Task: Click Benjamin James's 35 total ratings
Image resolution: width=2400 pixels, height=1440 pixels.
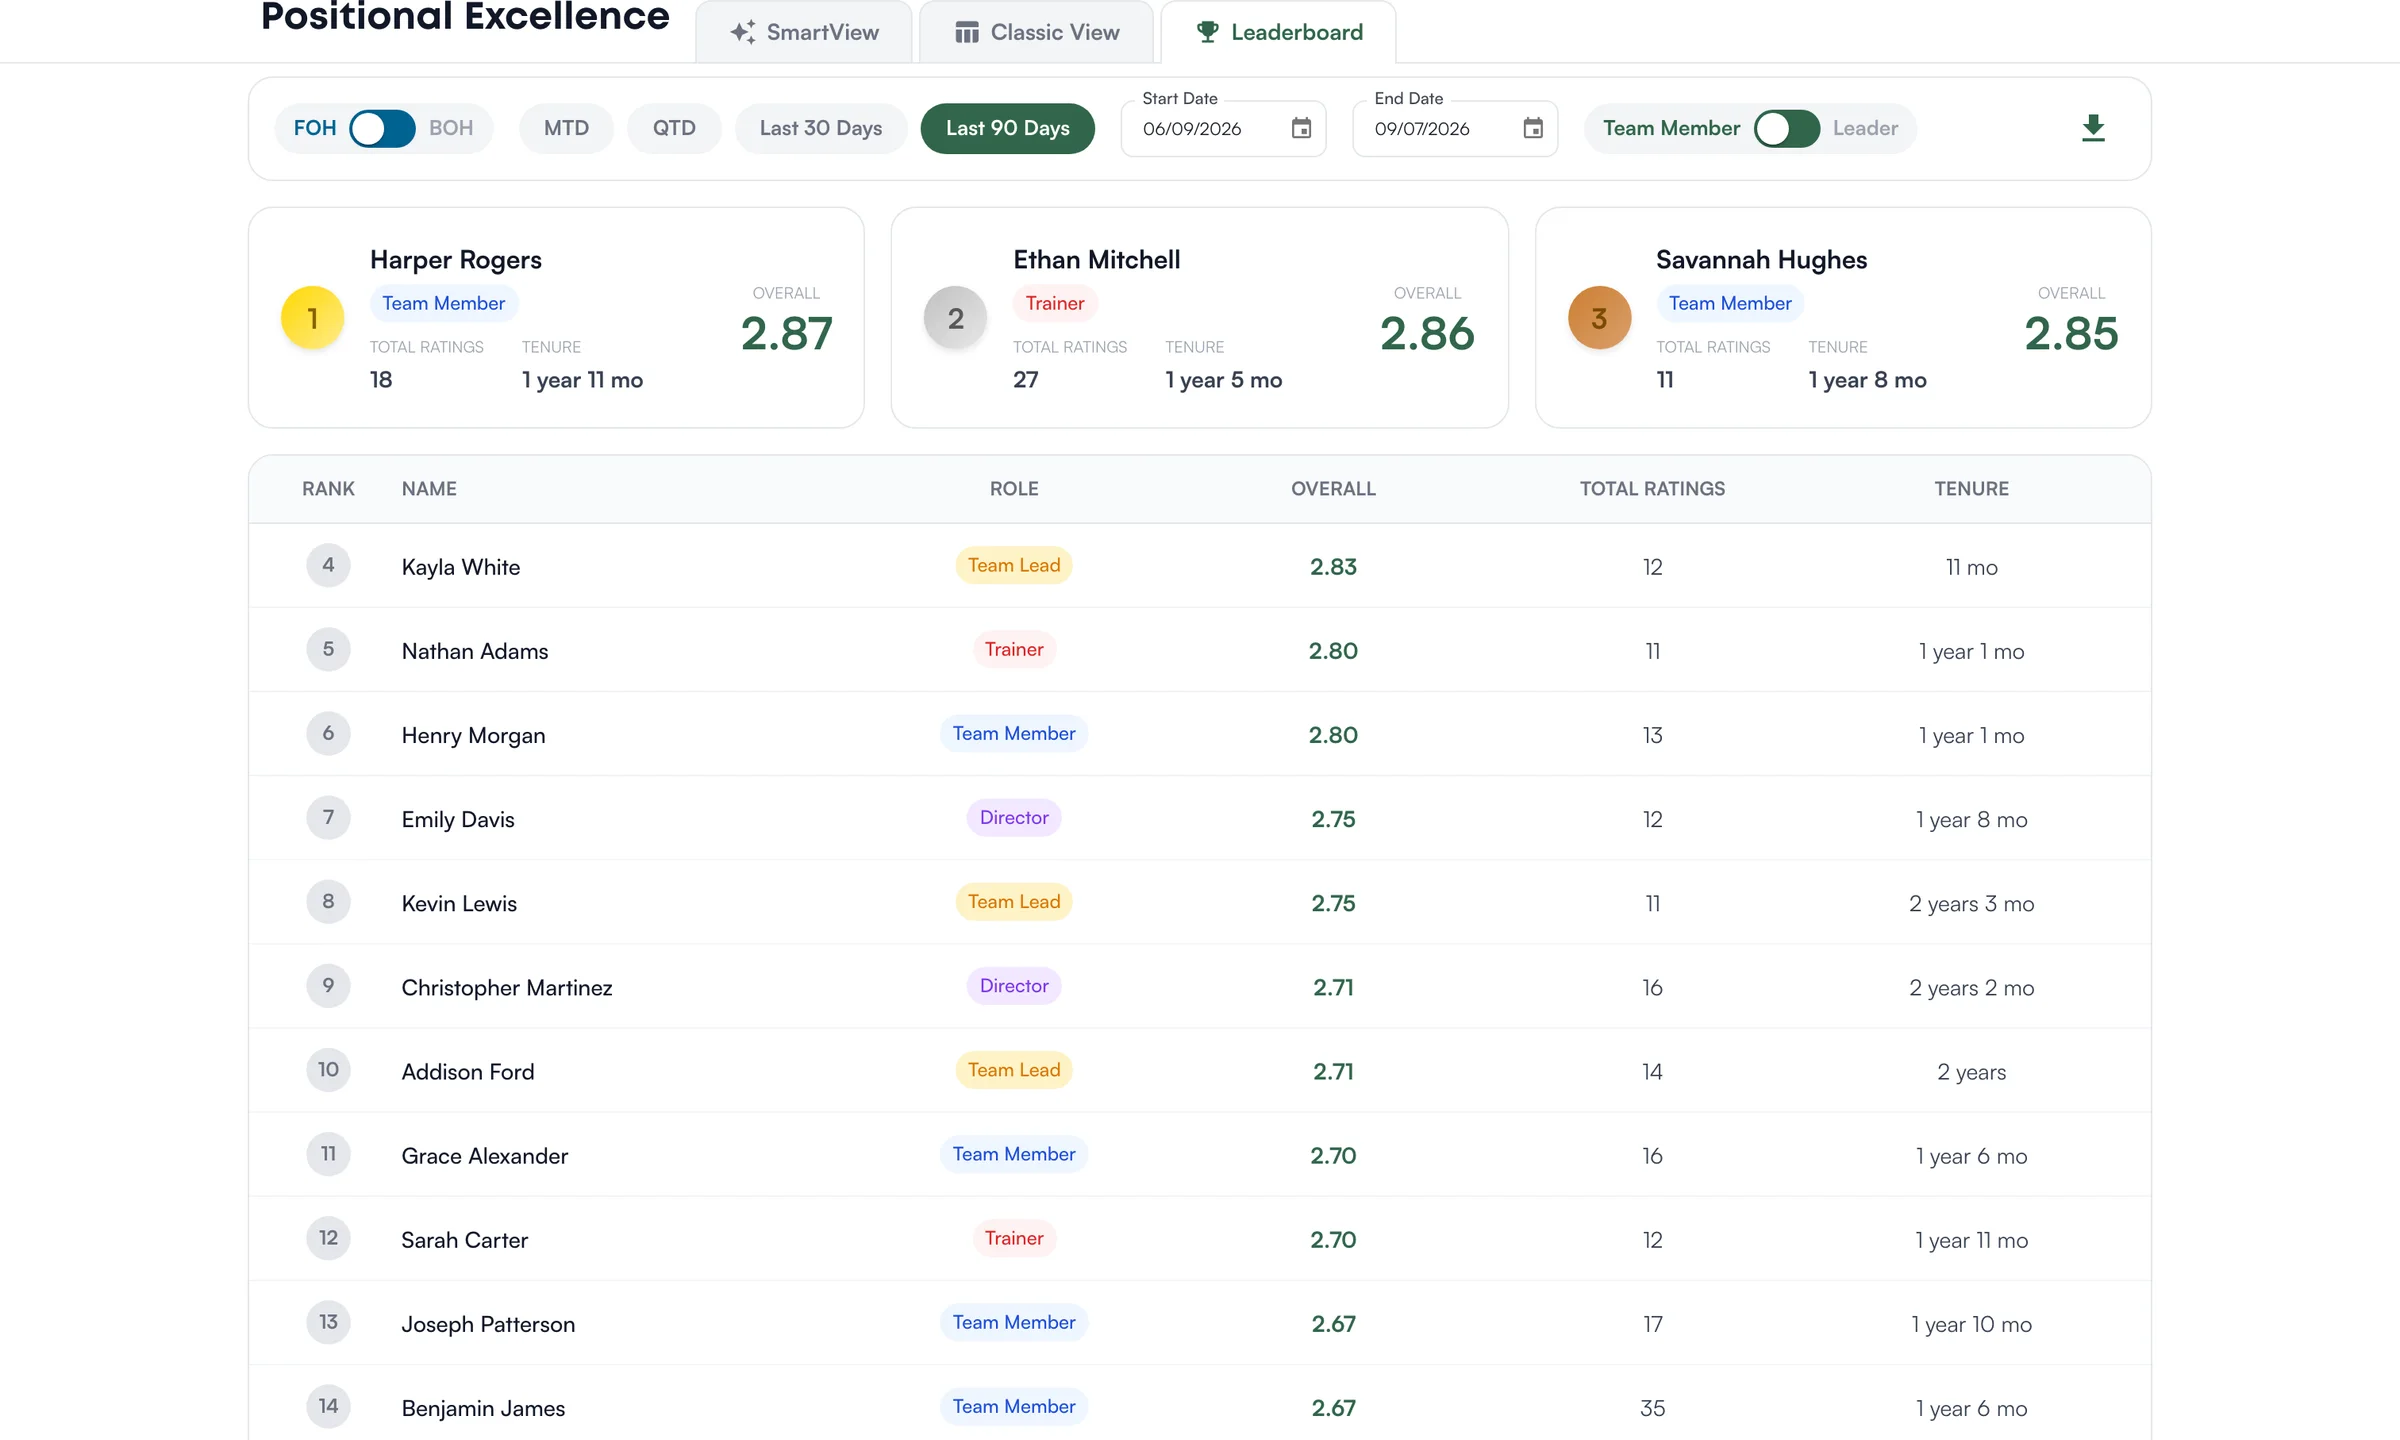Action: point(1652,1408)
